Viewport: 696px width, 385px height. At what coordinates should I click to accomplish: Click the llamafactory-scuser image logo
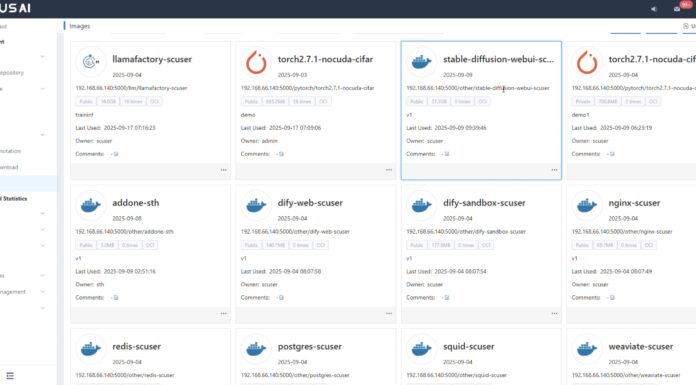[91, 62]
